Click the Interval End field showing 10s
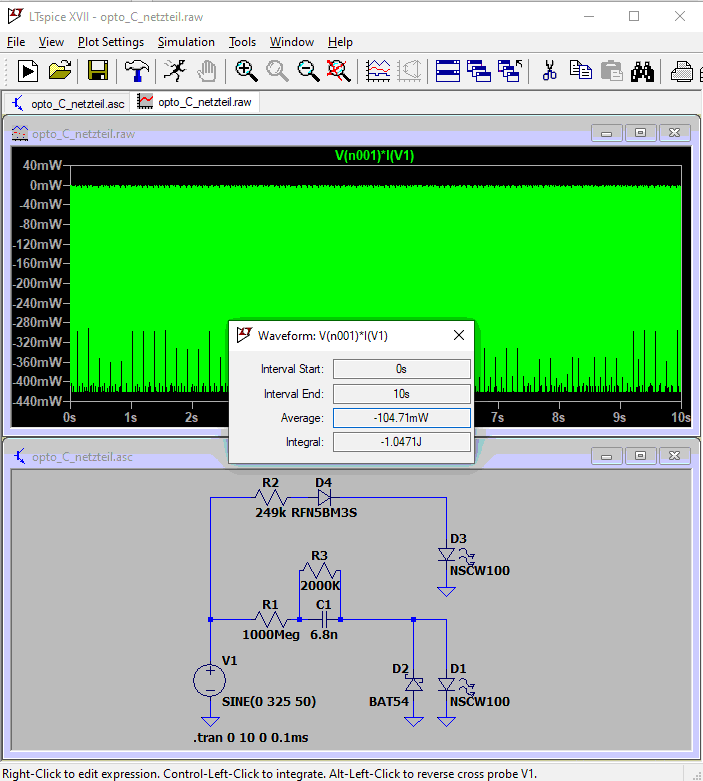 tap(402, 393)
